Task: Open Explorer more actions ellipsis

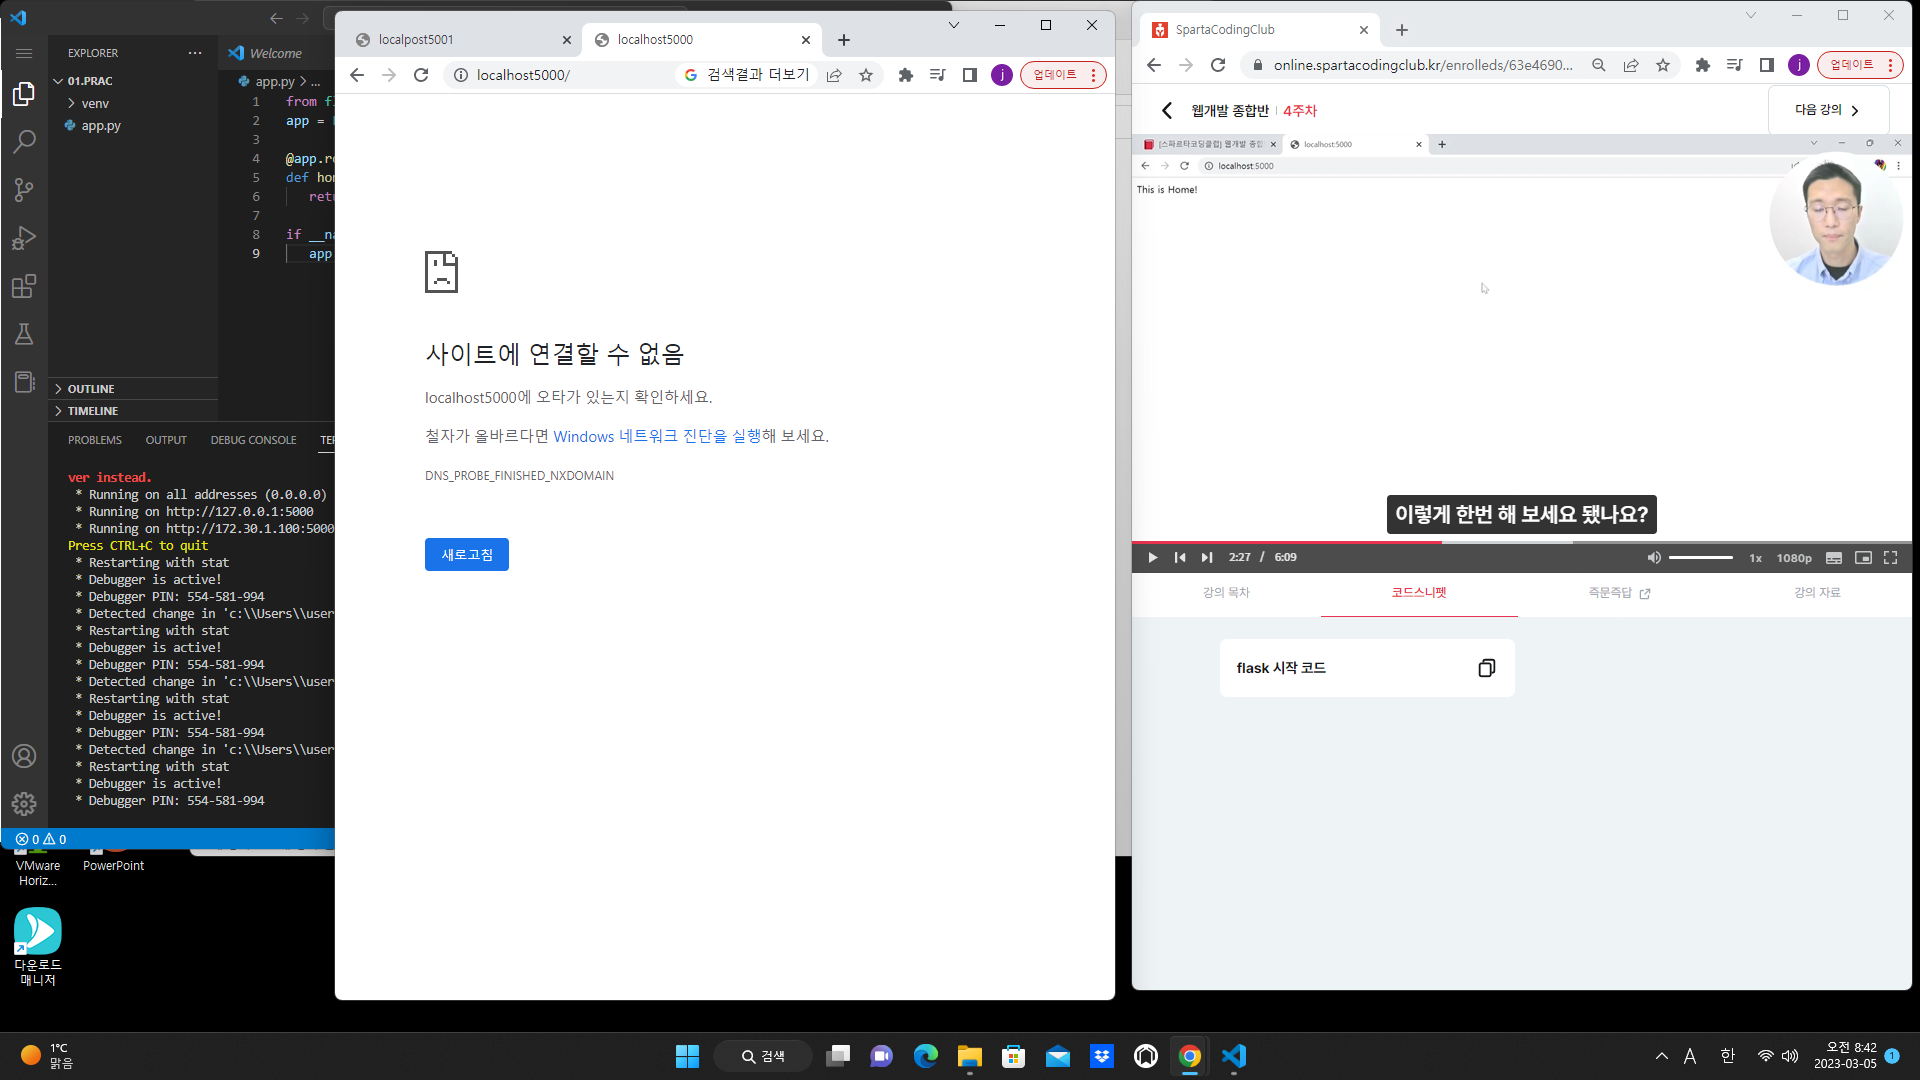Action: coord(195,53)
